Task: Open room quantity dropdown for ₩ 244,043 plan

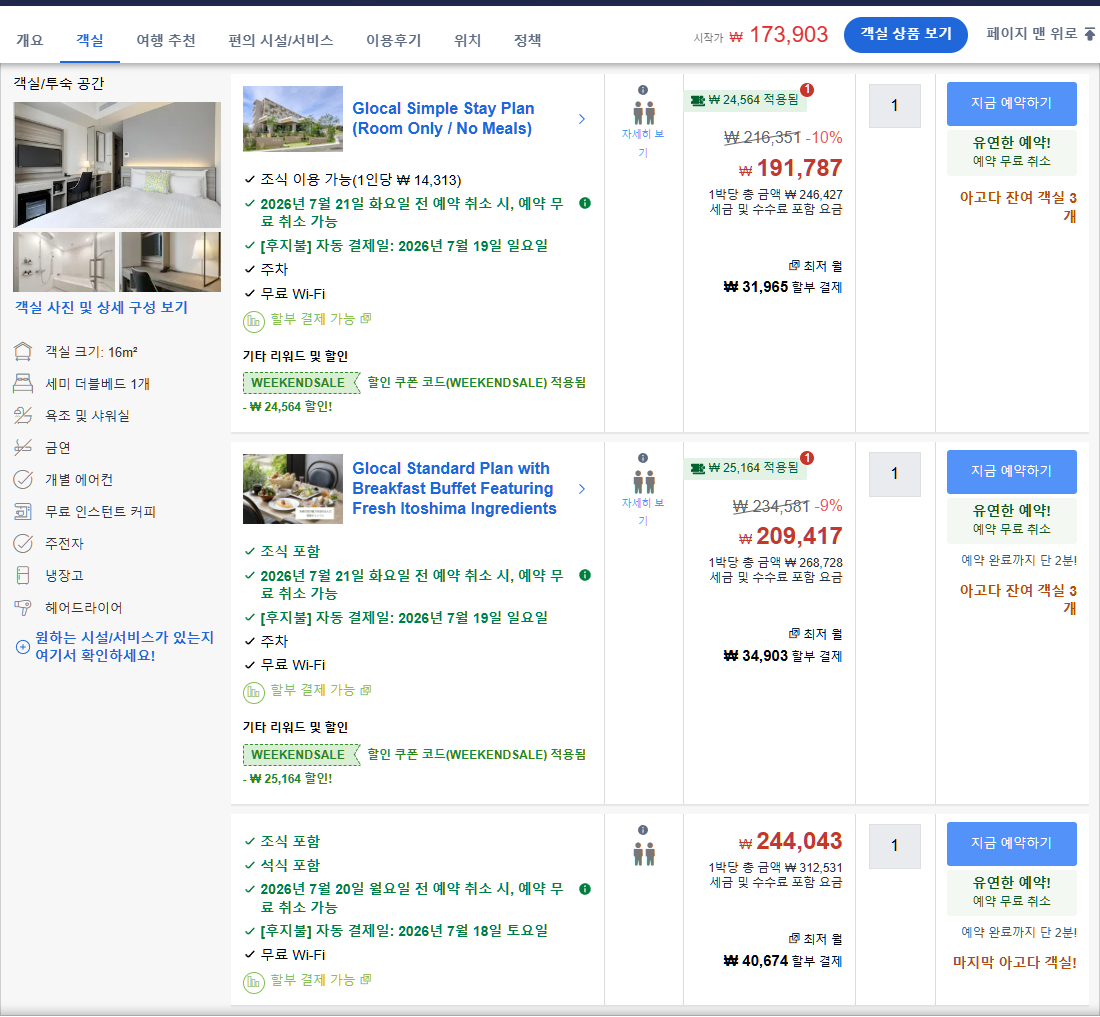Action: click(x=894, y=846)
